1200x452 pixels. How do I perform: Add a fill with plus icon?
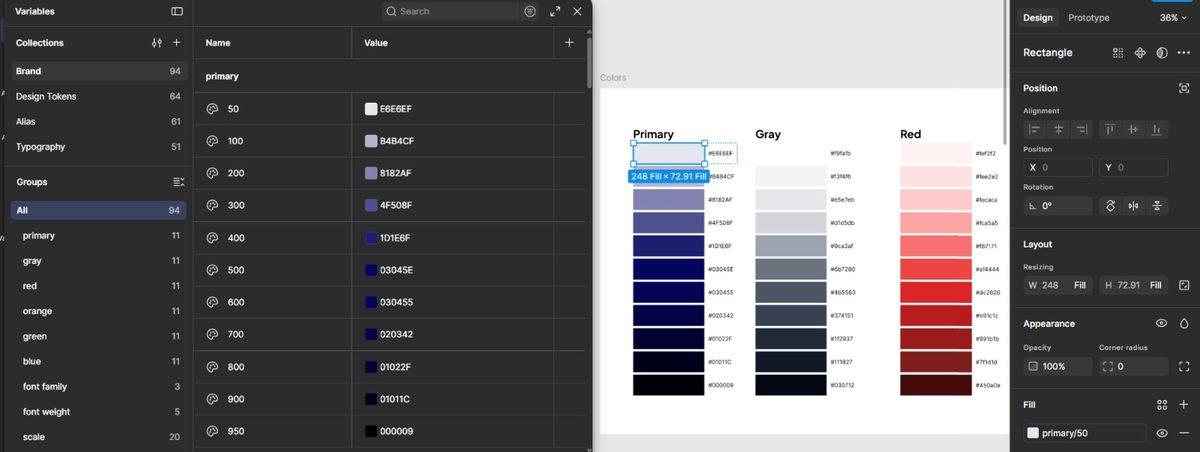point(1184,405)
